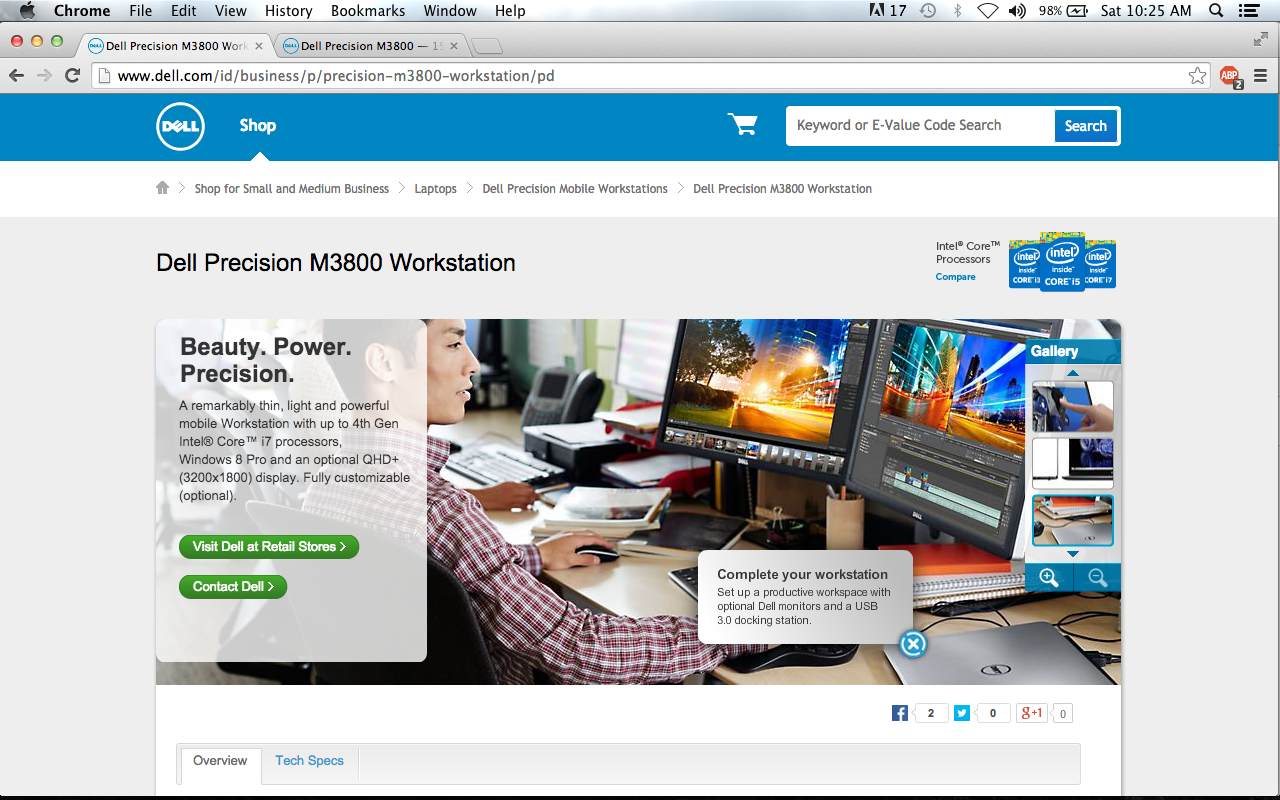Focus Keyword or E-Value Code Search field
Screen dimensions: 1280x800
920,126
